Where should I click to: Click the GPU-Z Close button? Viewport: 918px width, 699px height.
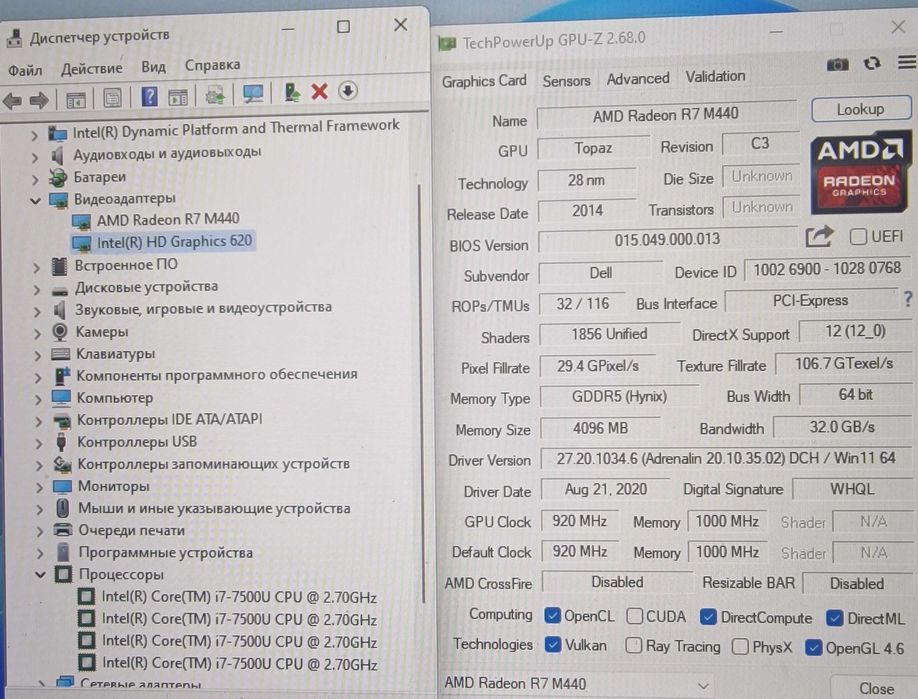click(876, 688)
